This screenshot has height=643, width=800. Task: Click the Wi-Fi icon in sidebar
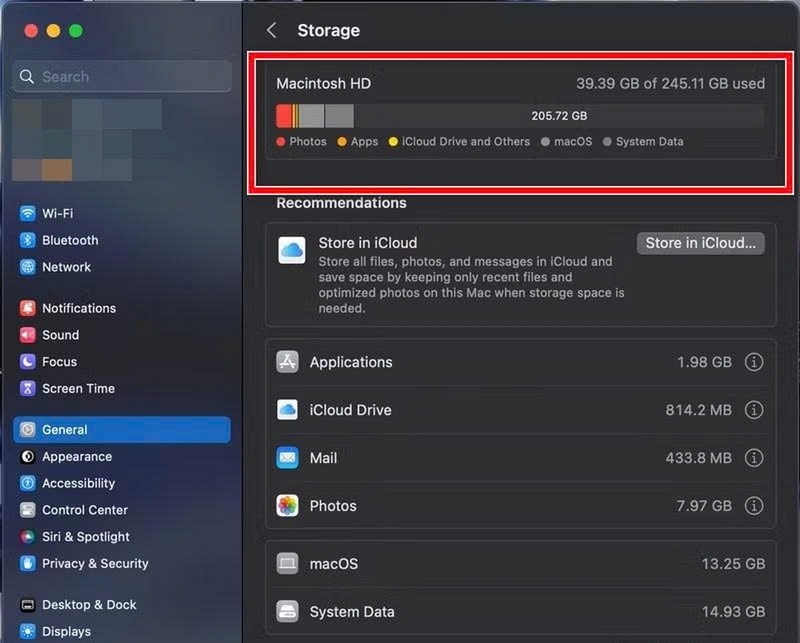[x=28, y=213]
